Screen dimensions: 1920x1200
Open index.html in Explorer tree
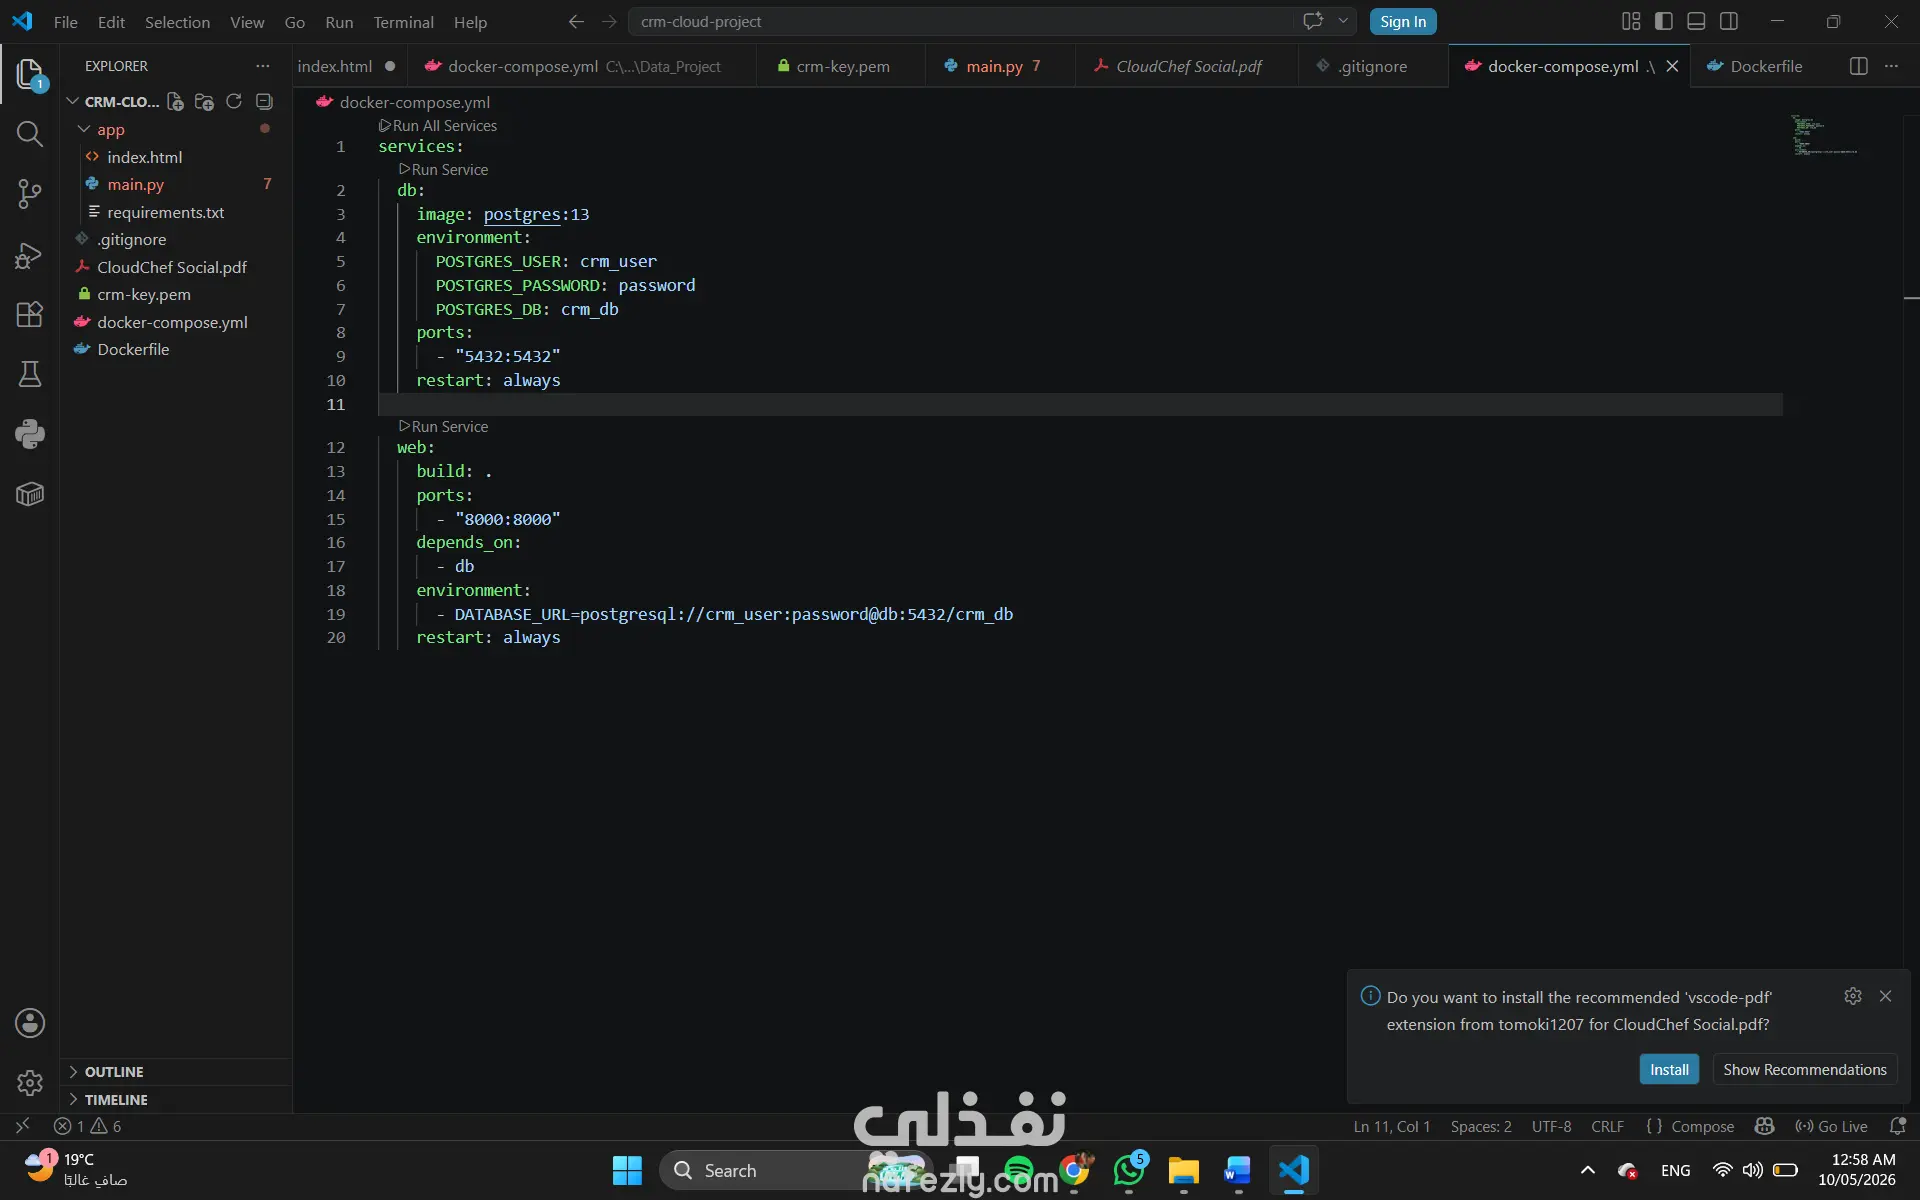(x=145, y=157)
